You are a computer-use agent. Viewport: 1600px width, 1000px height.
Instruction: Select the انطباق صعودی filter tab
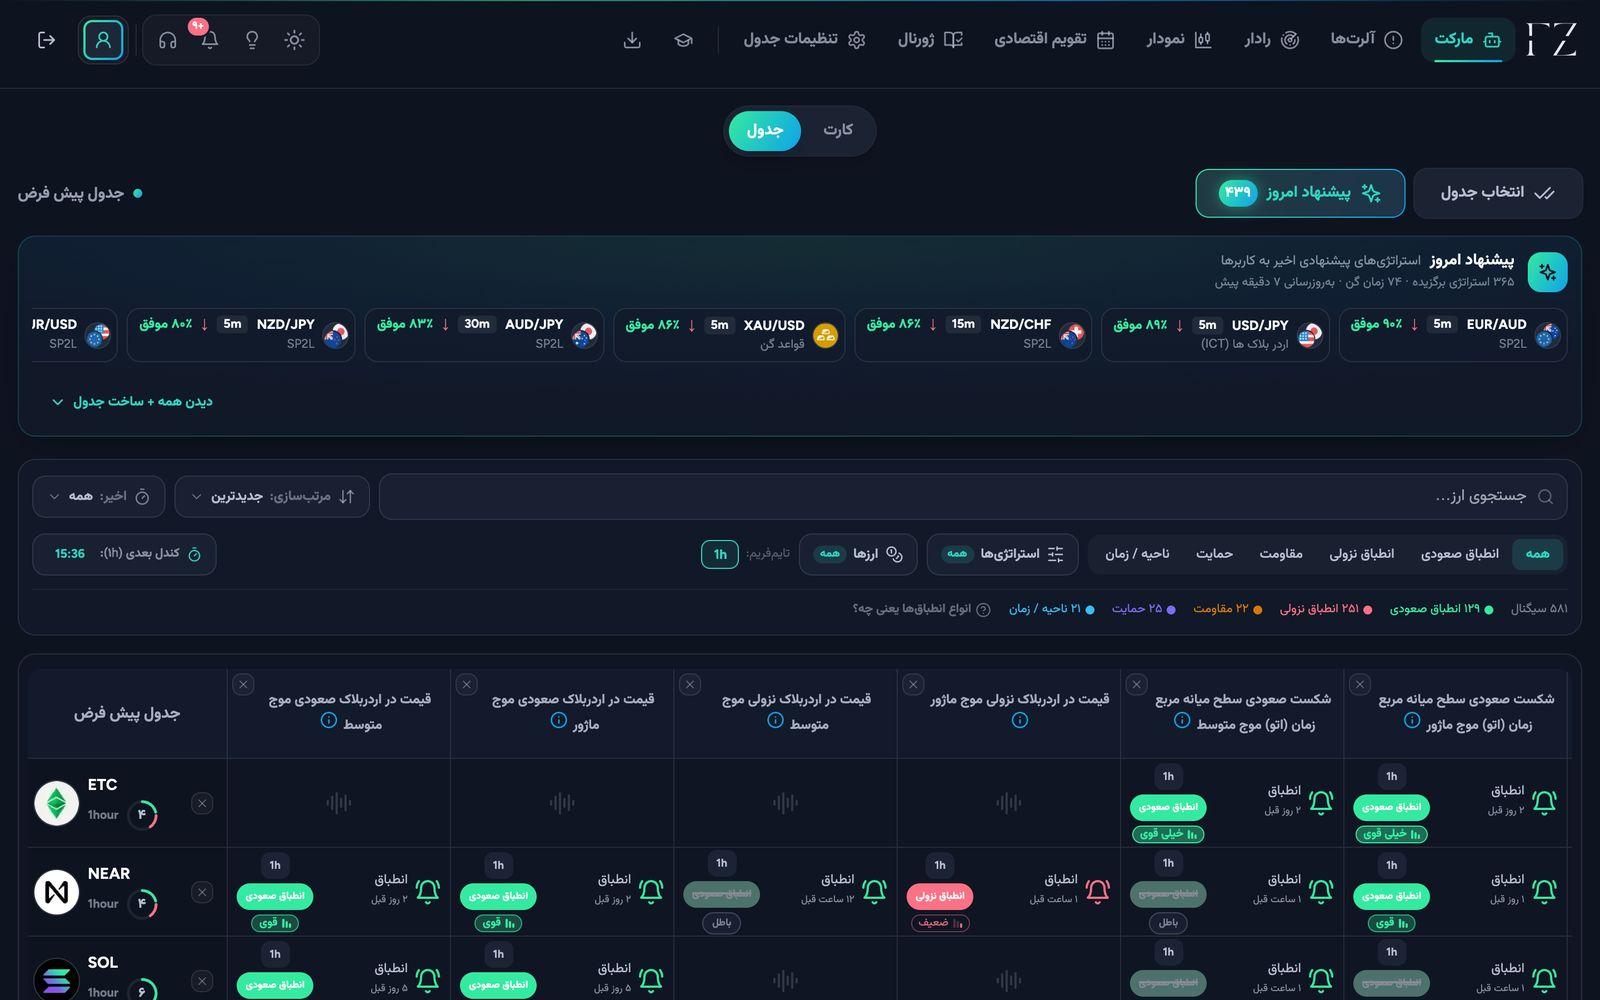click(x=1460, y=554)
